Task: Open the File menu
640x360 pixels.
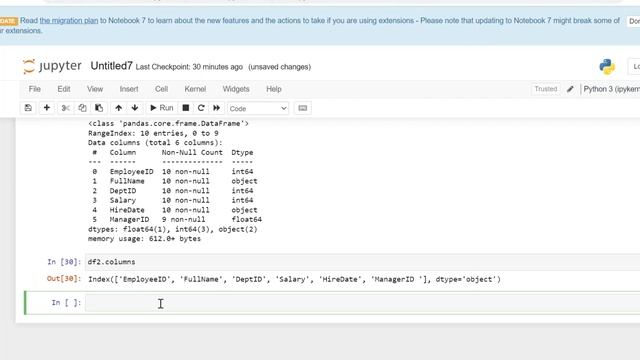Action: (35, 89)
